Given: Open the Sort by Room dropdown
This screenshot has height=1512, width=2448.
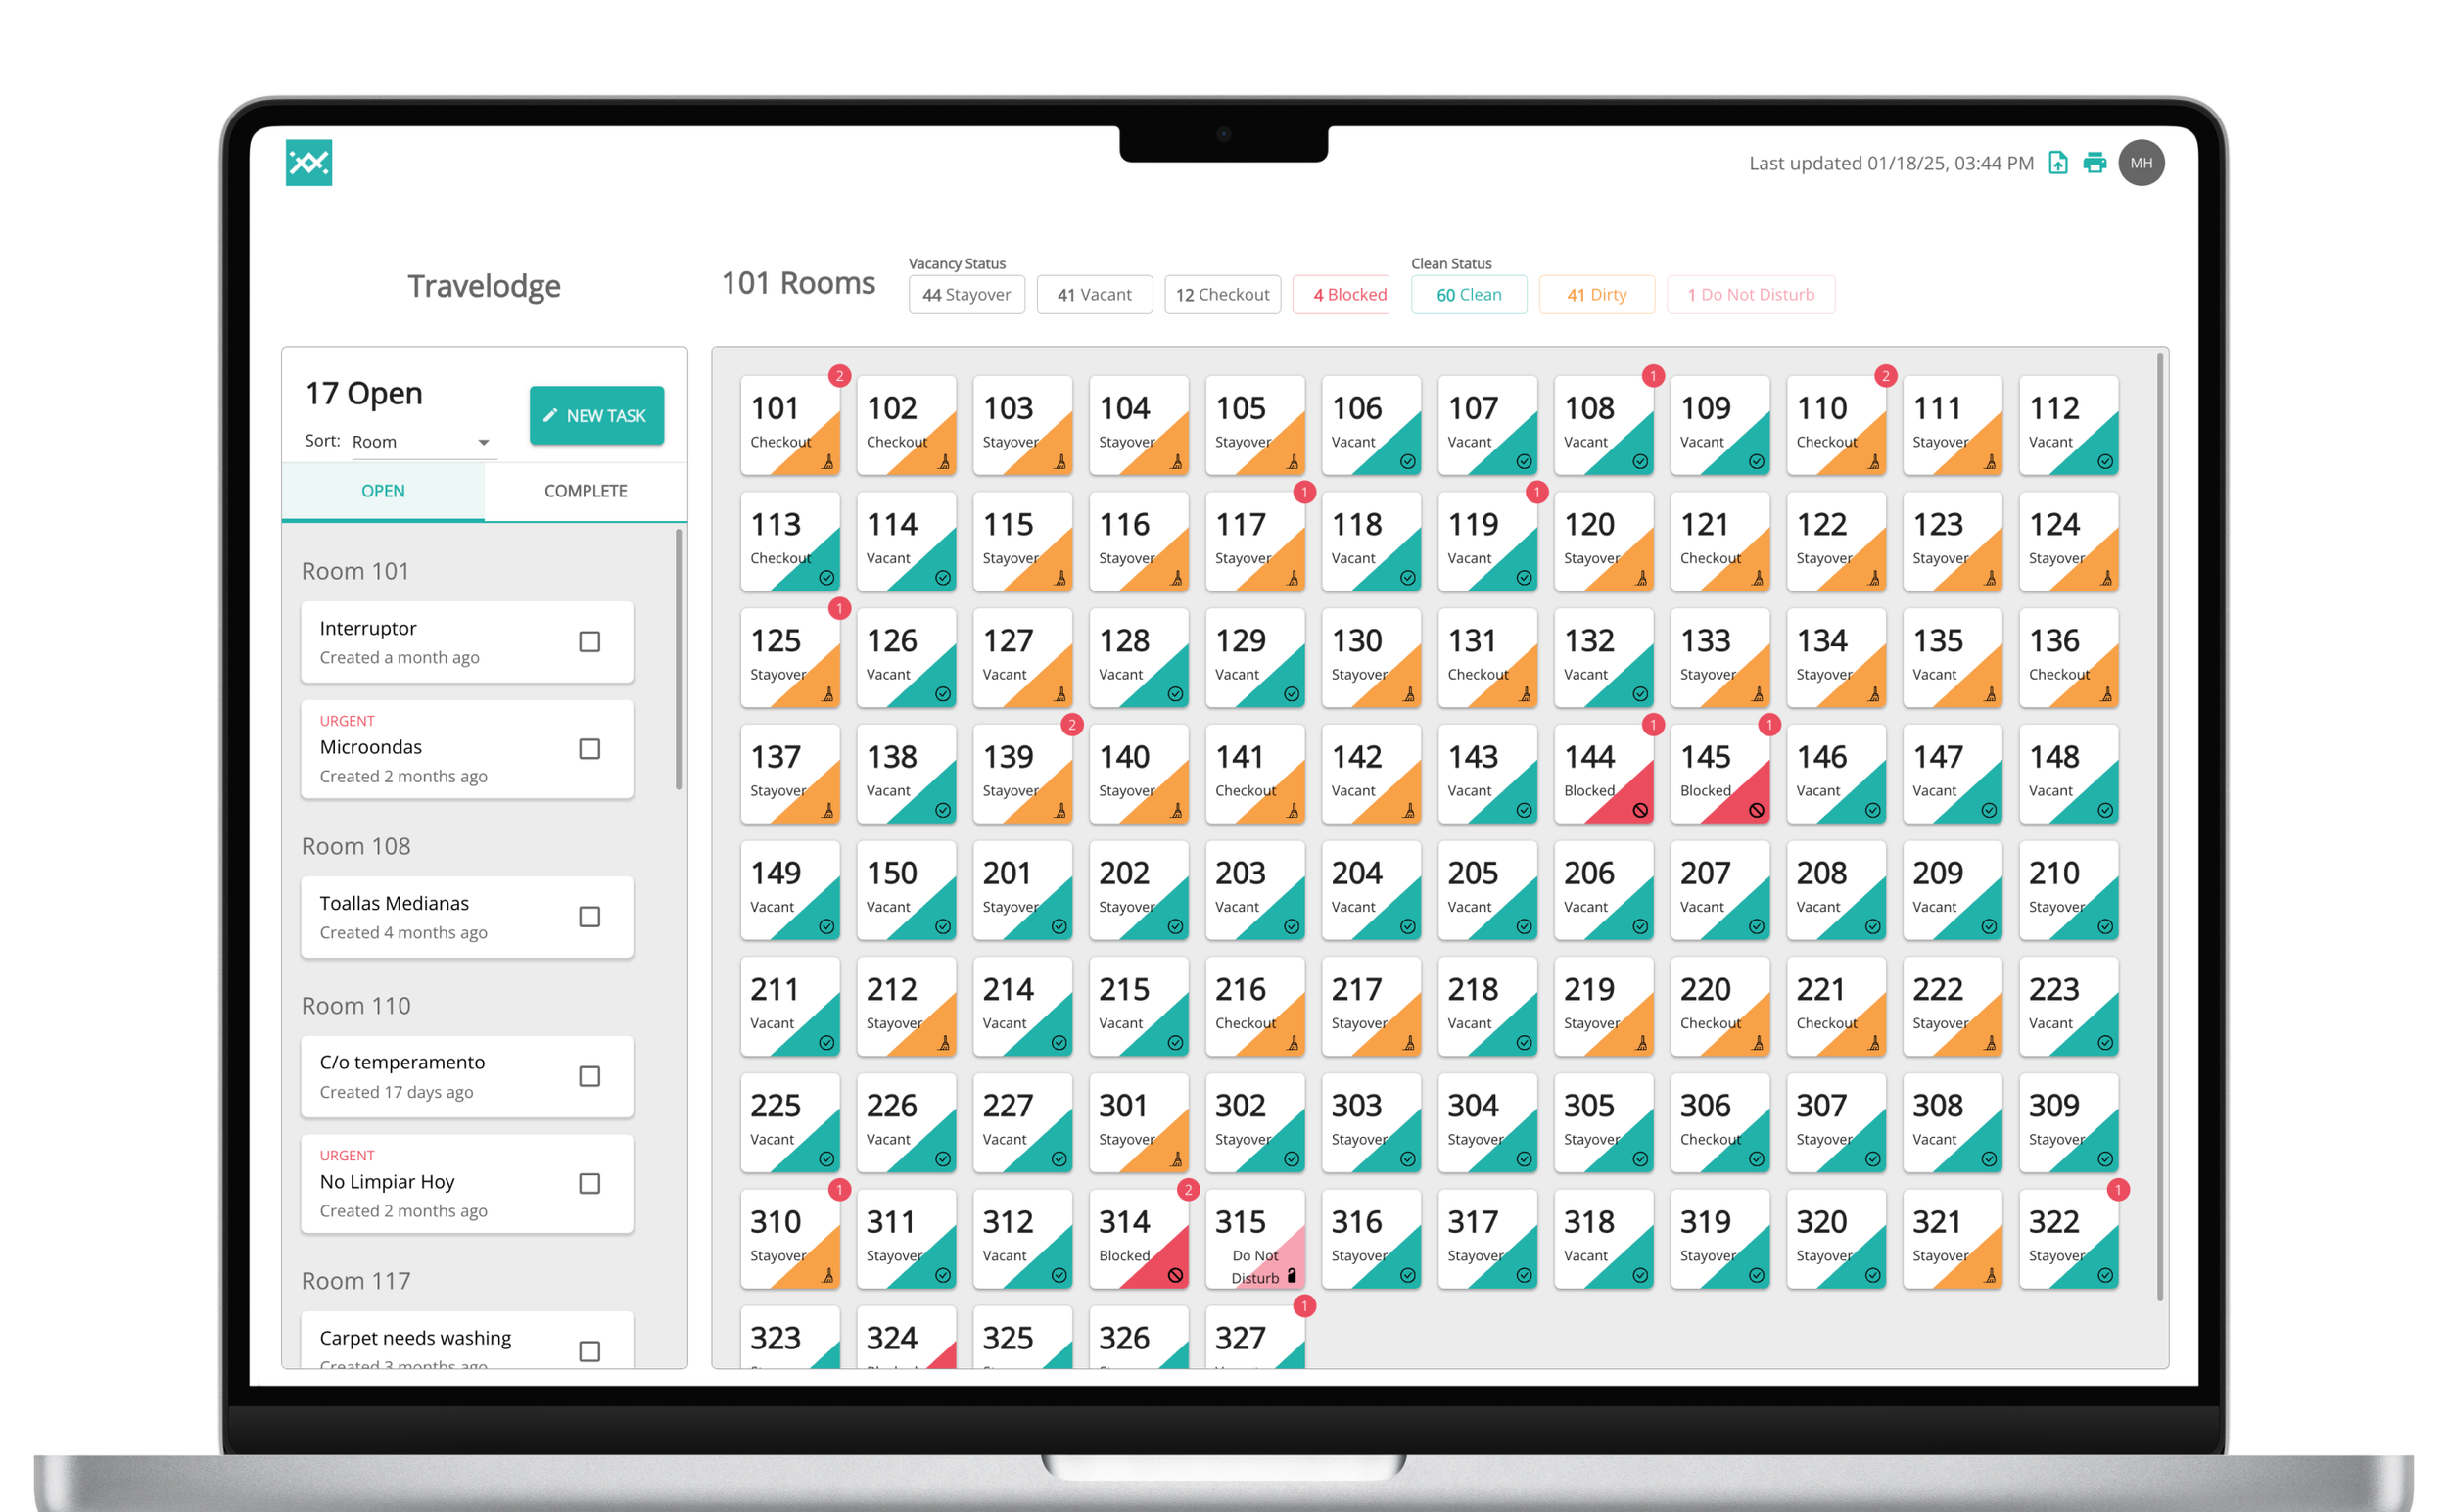Looking at the screenshot, I should [422, 442].
